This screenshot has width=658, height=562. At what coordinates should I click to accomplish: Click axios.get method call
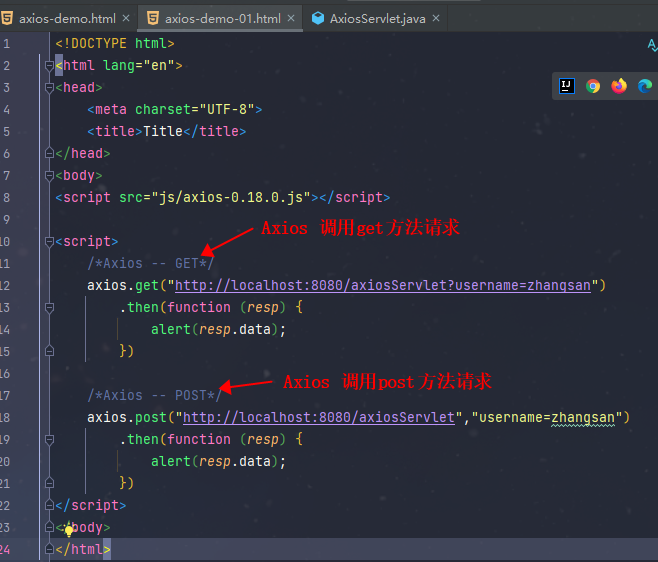coord(123,285)
